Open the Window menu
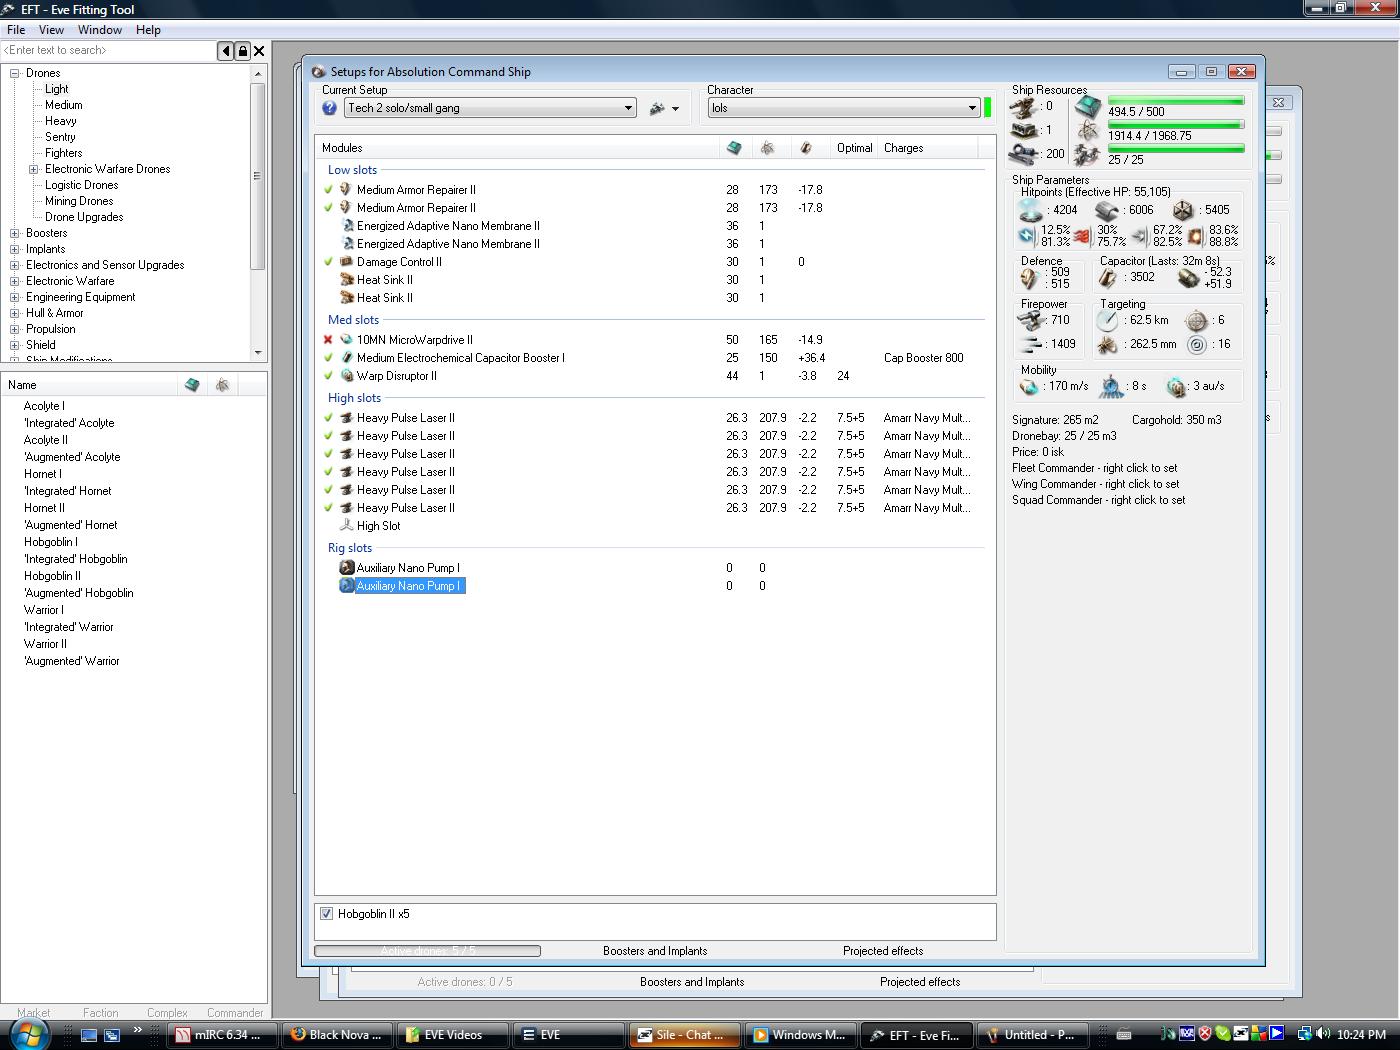The image size is (1400, 1050). tap(100, 30)
